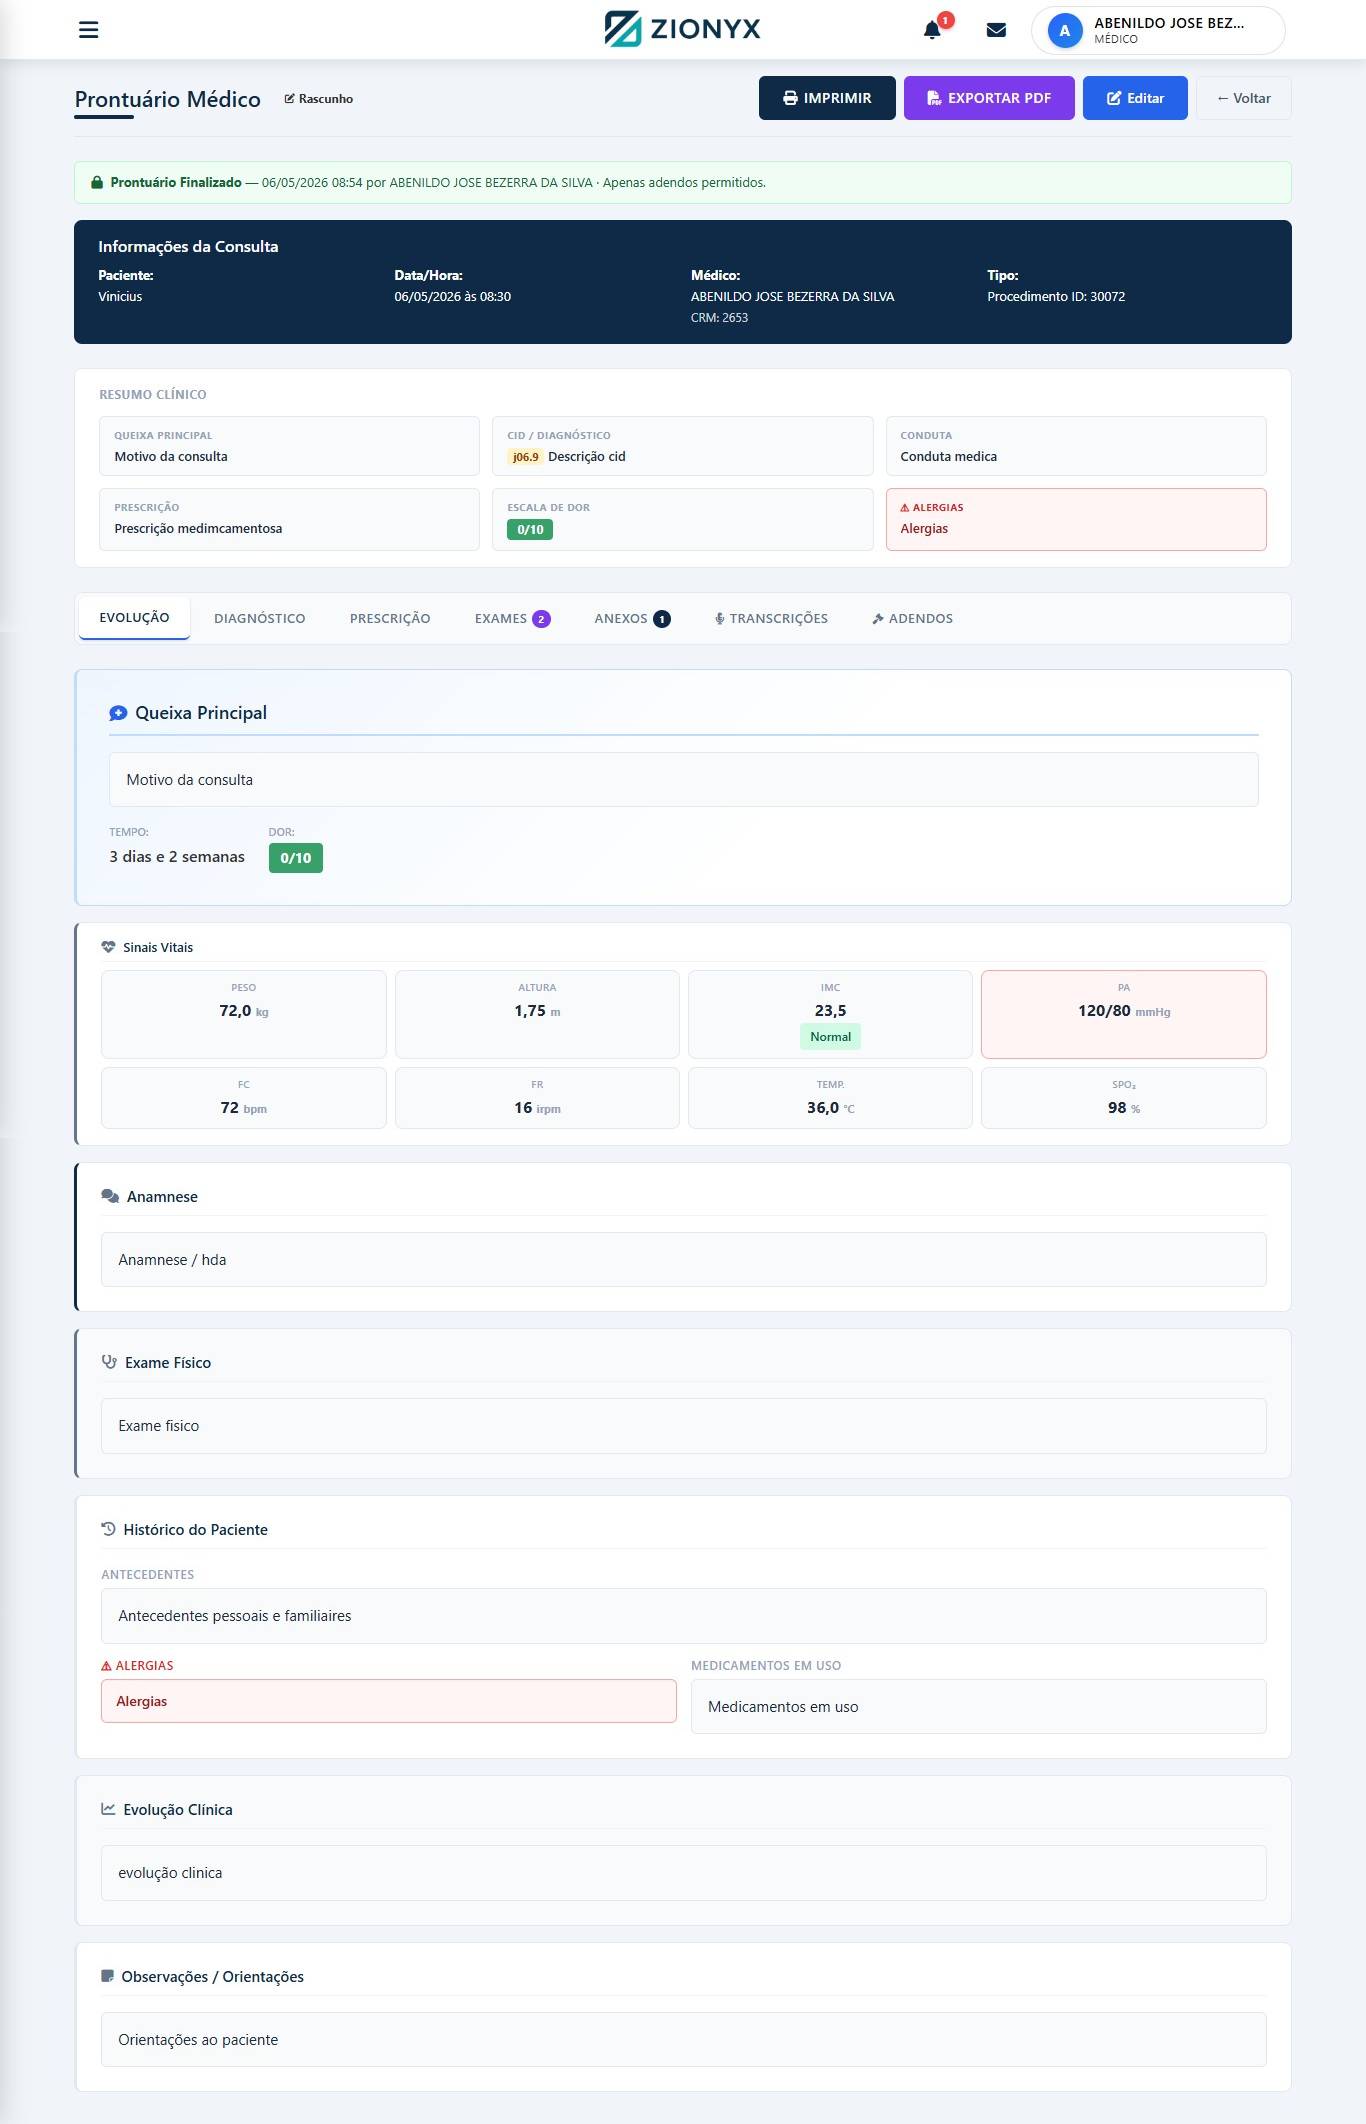Open the Exames tab
This screenshot has width=1366, height=2124.
512,619
